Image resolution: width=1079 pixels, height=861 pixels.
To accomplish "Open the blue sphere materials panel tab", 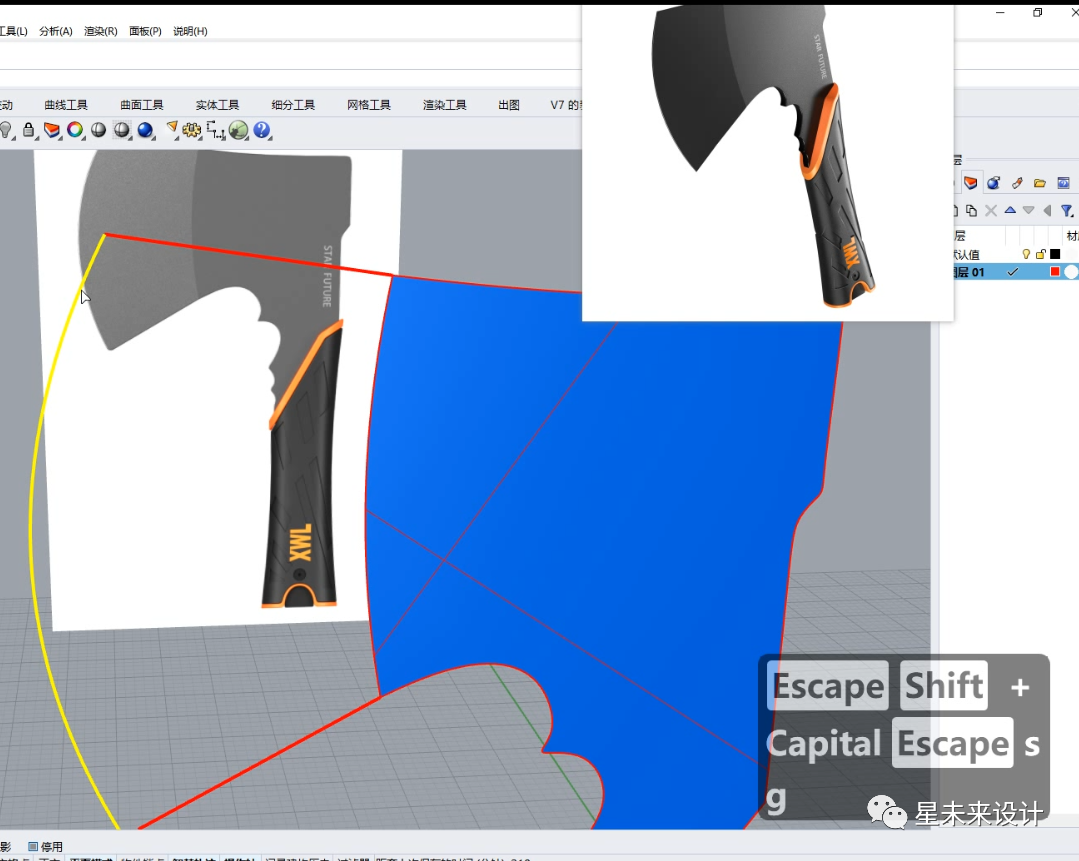I will [993, 183].
